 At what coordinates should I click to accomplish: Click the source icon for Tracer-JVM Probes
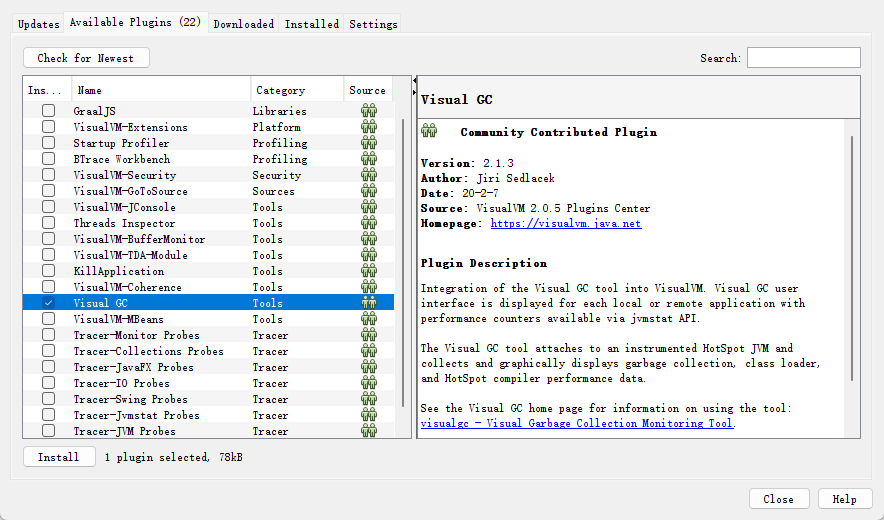click(x=369, y=431)
